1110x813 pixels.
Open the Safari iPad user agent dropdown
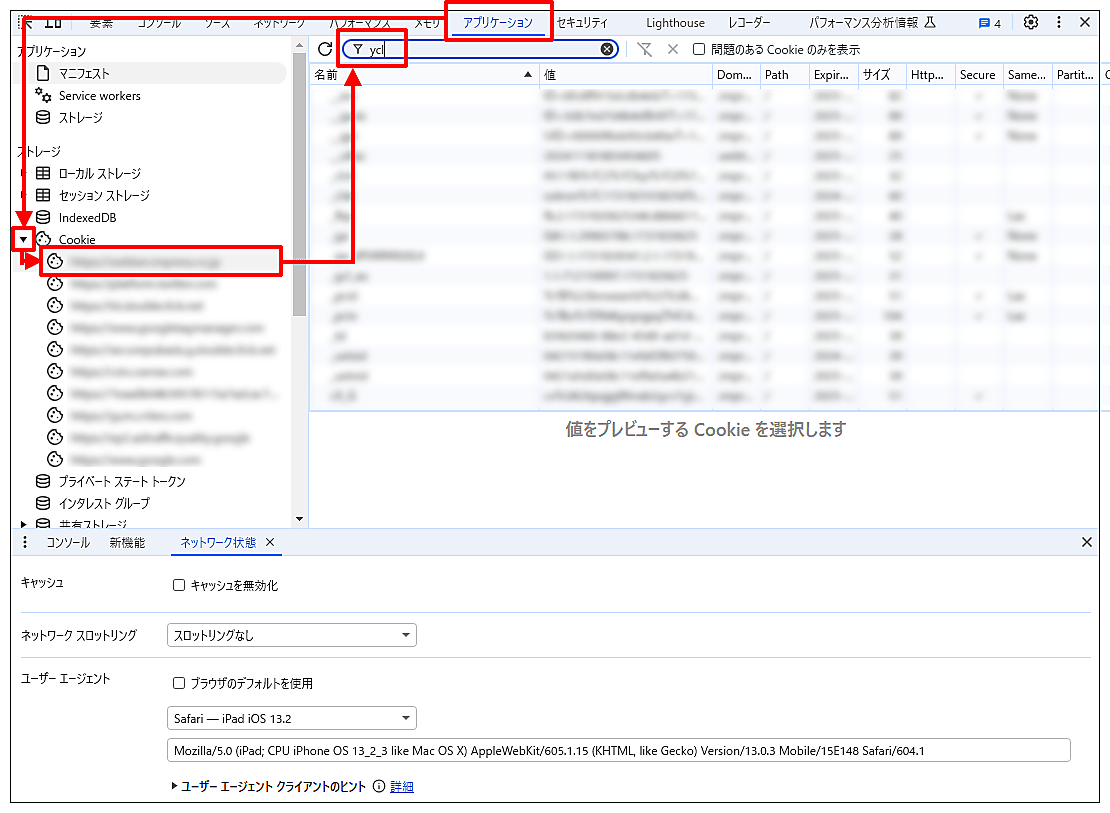pos(291,718)
